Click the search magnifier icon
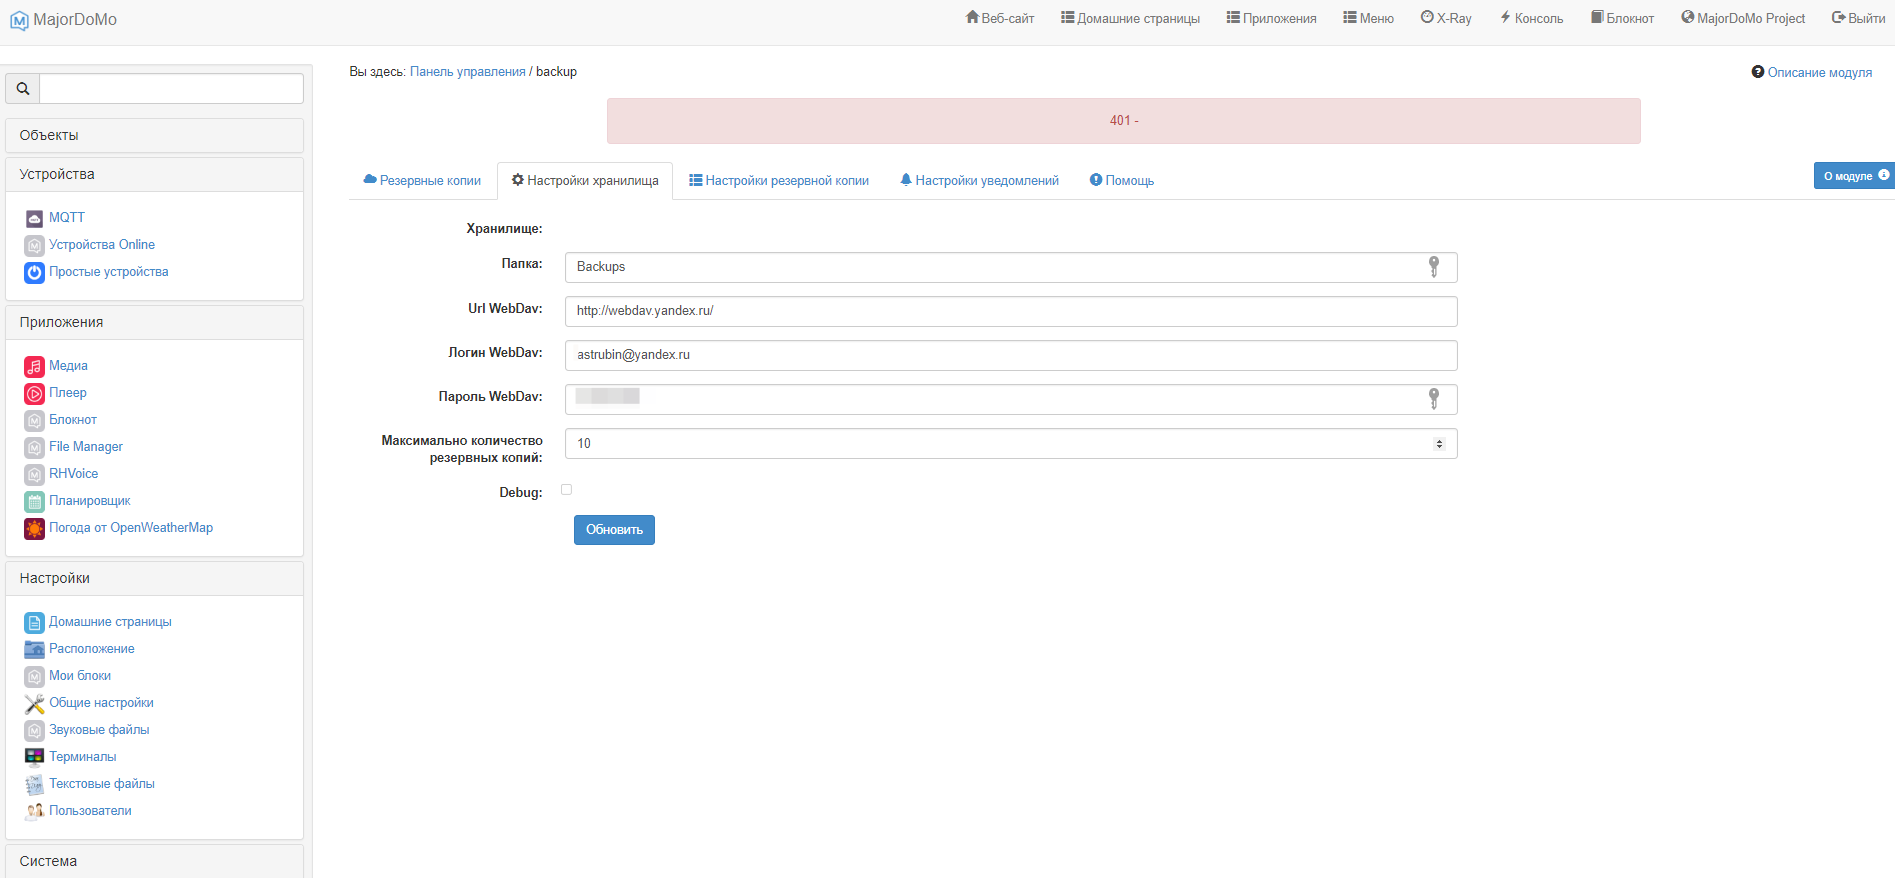1895x878 pixels. (x=23, y=89)
